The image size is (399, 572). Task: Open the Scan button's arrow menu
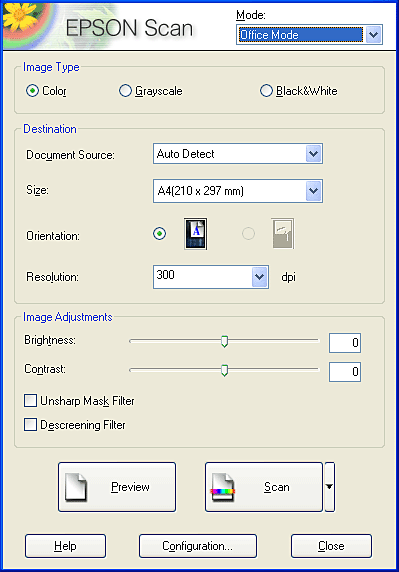point(329,487)
